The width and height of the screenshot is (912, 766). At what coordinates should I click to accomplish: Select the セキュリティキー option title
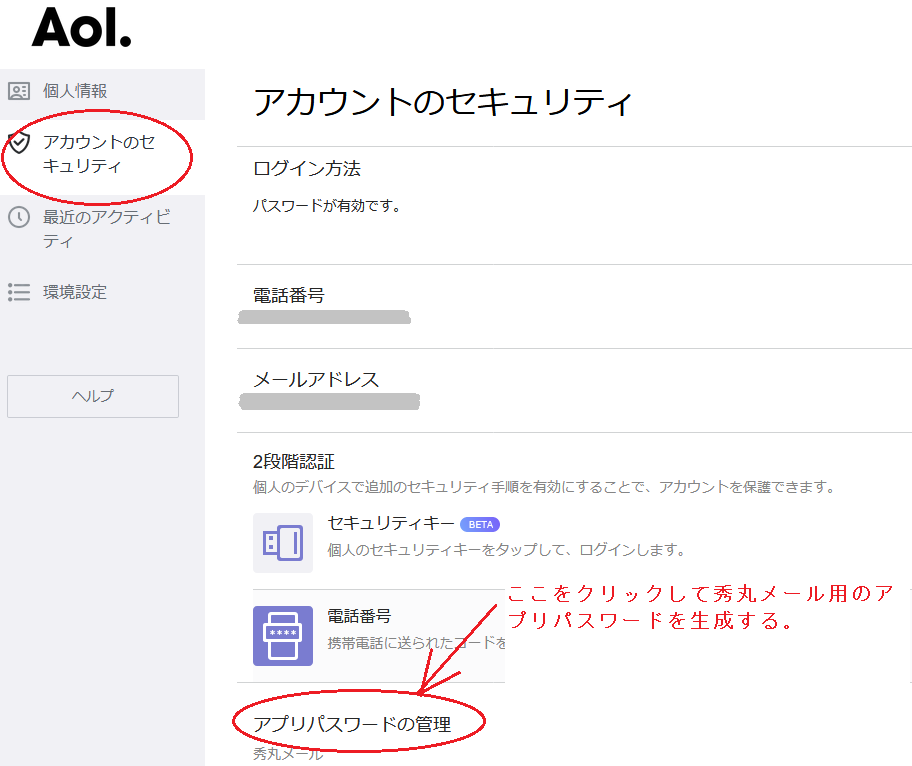pyautogui.click(x=391, y=523)
